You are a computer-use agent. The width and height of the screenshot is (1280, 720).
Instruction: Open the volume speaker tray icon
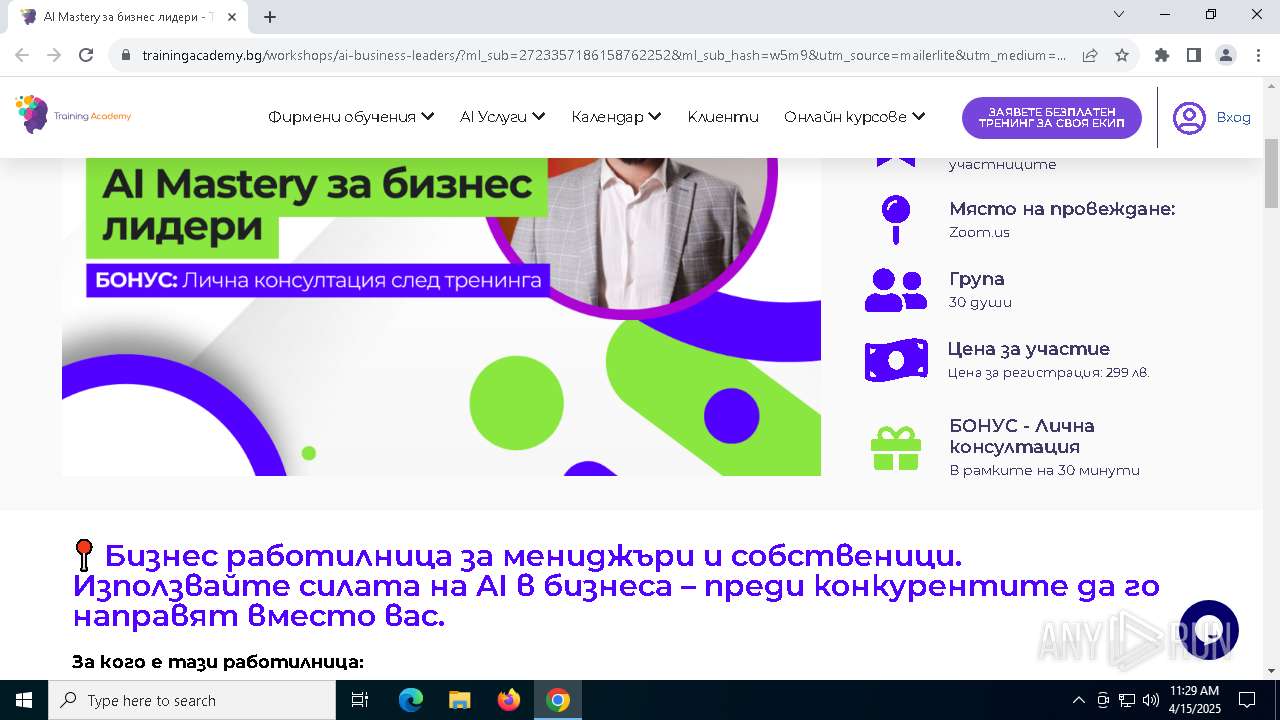click(x=1151, y=700)
